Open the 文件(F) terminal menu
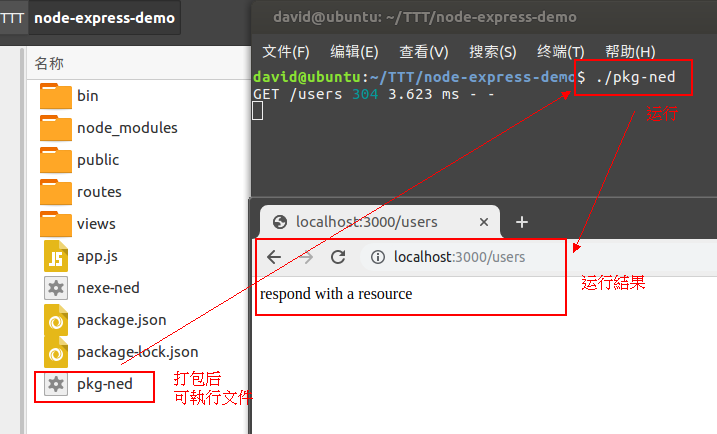Screen dimensions: 717x434 coord(285,52)
